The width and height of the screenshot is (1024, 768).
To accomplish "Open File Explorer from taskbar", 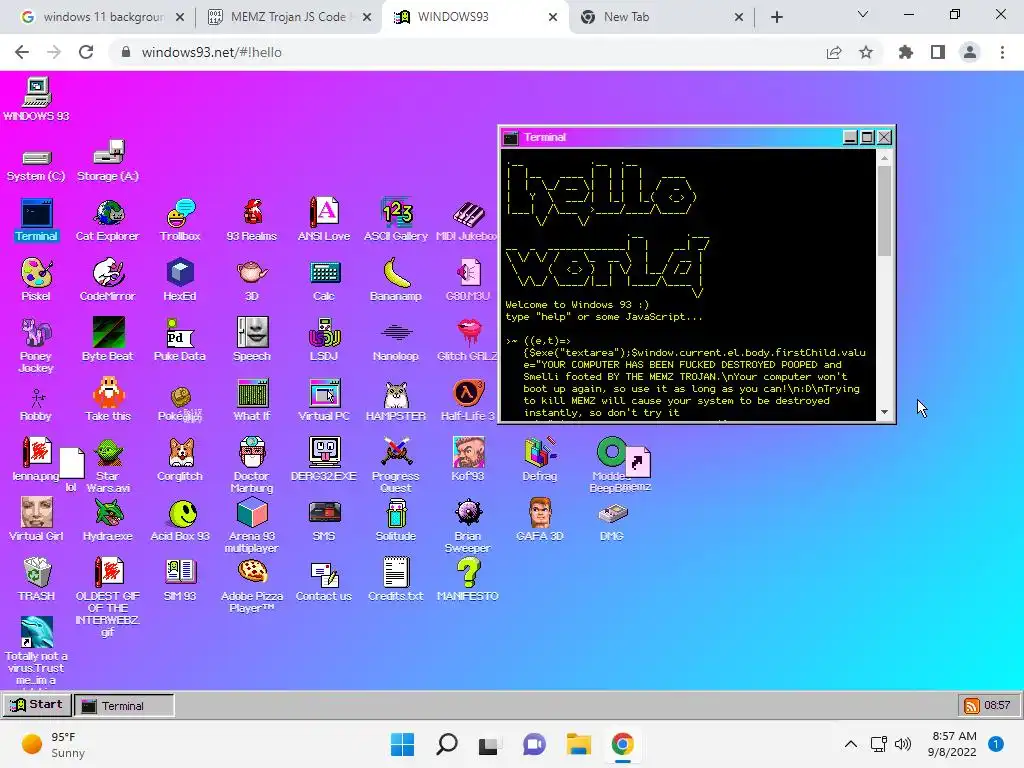I will pos(578,744).
